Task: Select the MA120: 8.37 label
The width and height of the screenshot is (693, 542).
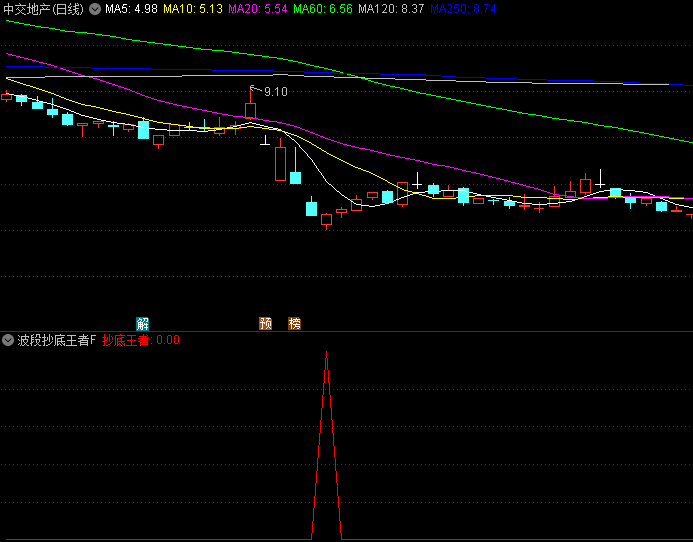Action: click(x=391, y=9)
